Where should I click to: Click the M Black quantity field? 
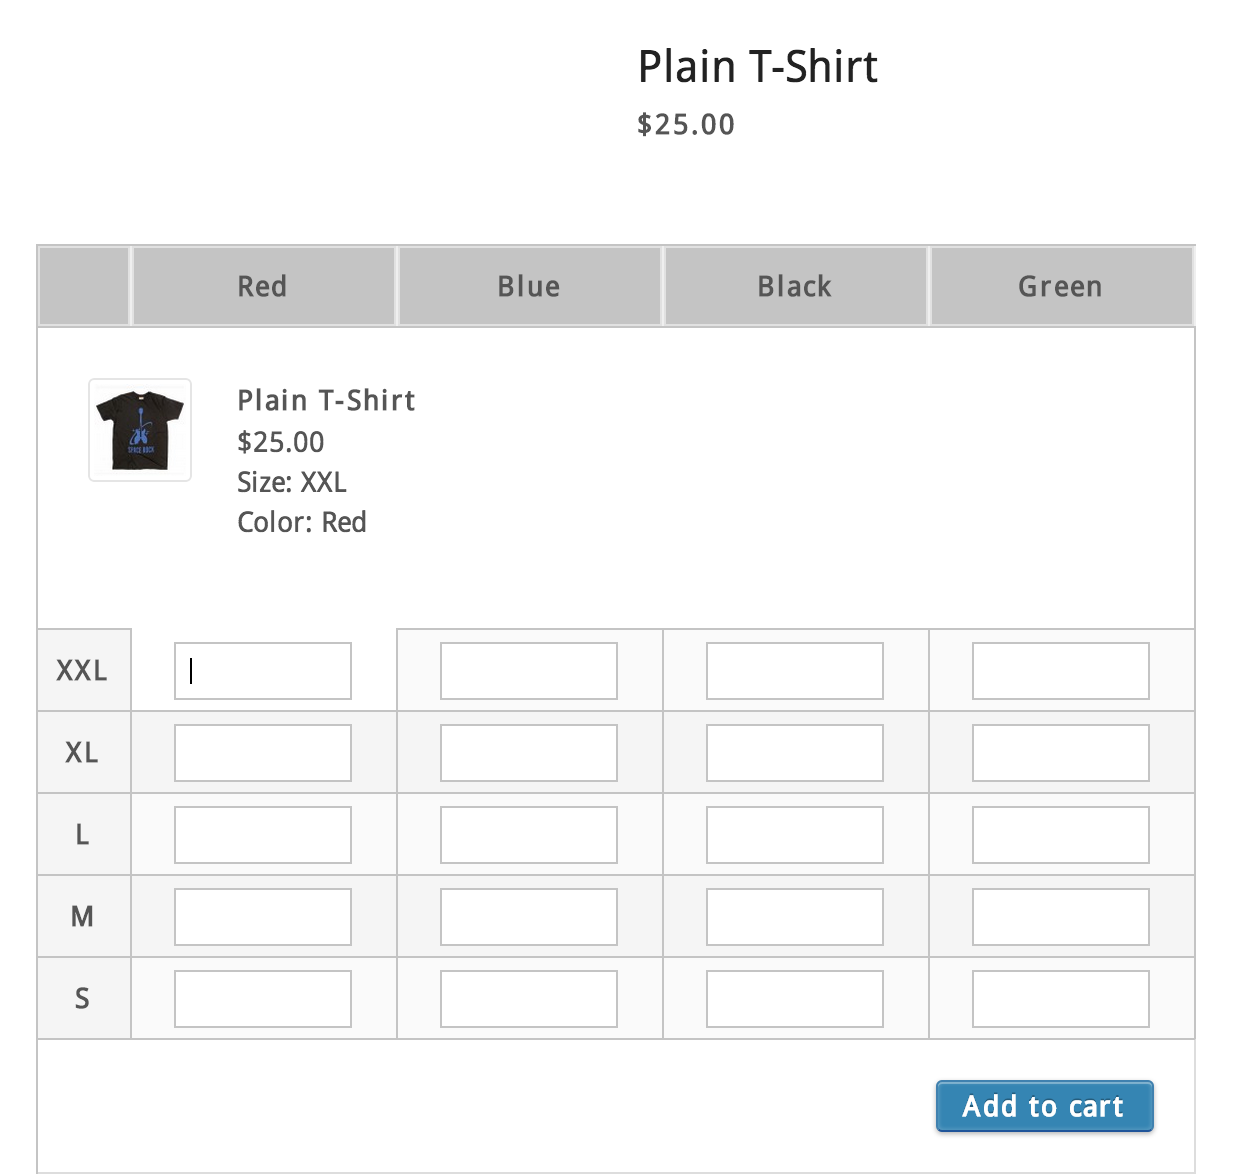click(795, 917)
